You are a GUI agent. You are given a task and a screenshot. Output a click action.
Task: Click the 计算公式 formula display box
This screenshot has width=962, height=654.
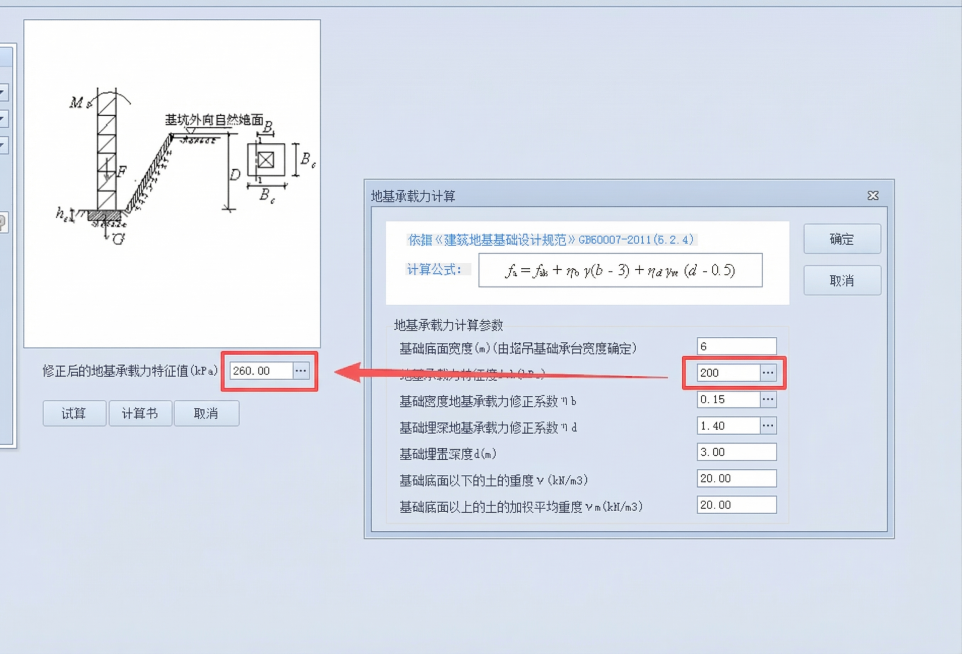[620, 269]
